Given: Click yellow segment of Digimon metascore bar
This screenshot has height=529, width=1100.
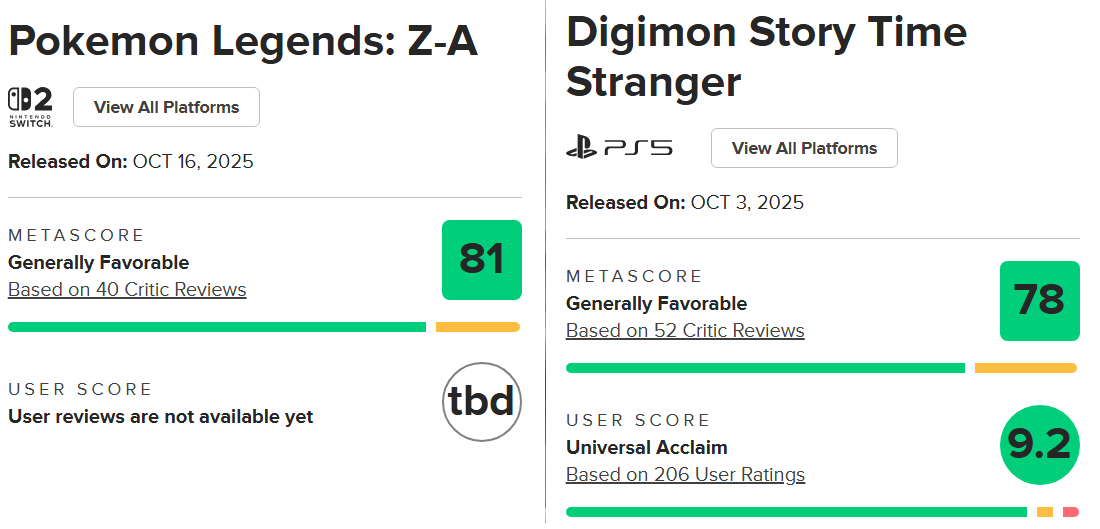Looking at the screenshot, I should tap(1026, 368).
